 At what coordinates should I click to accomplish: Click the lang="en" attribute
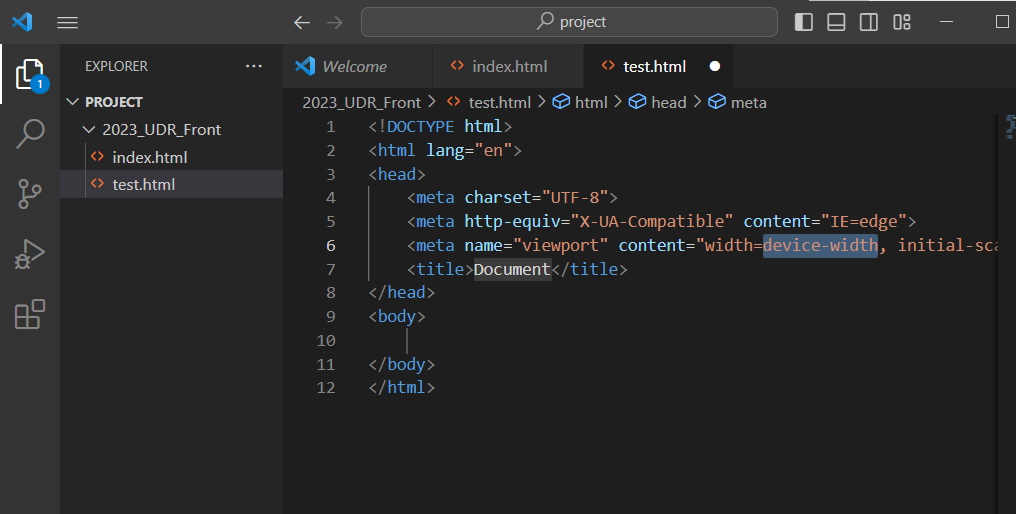[x=469, y=150]
